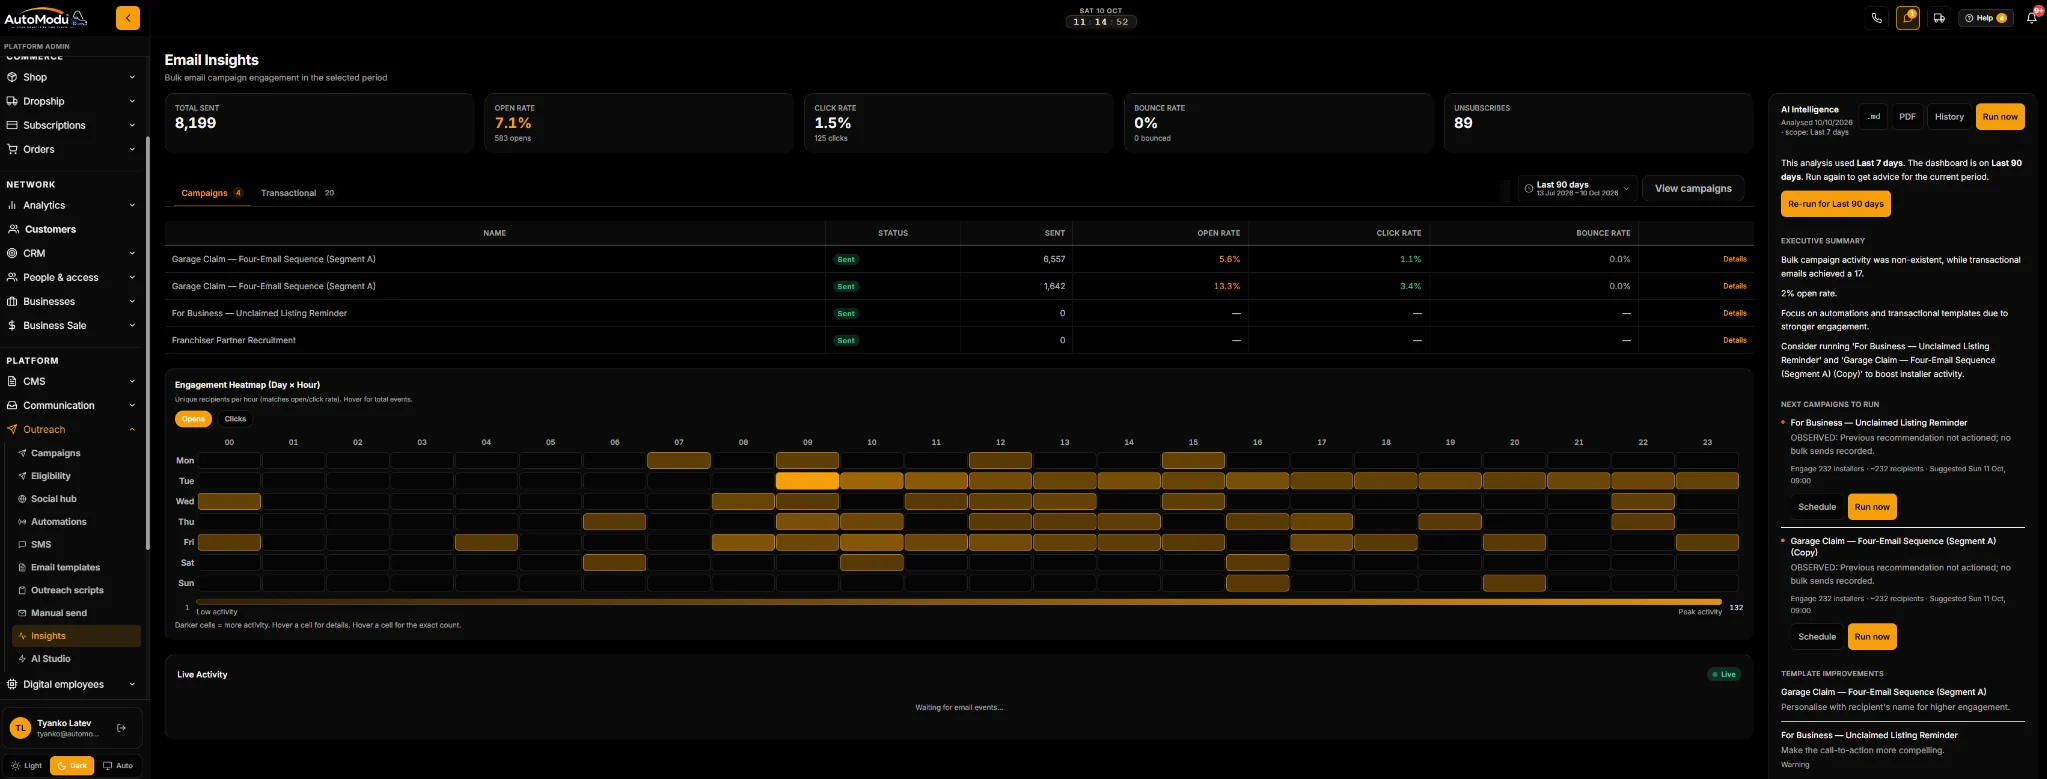Switch theme to Dark

72,766
